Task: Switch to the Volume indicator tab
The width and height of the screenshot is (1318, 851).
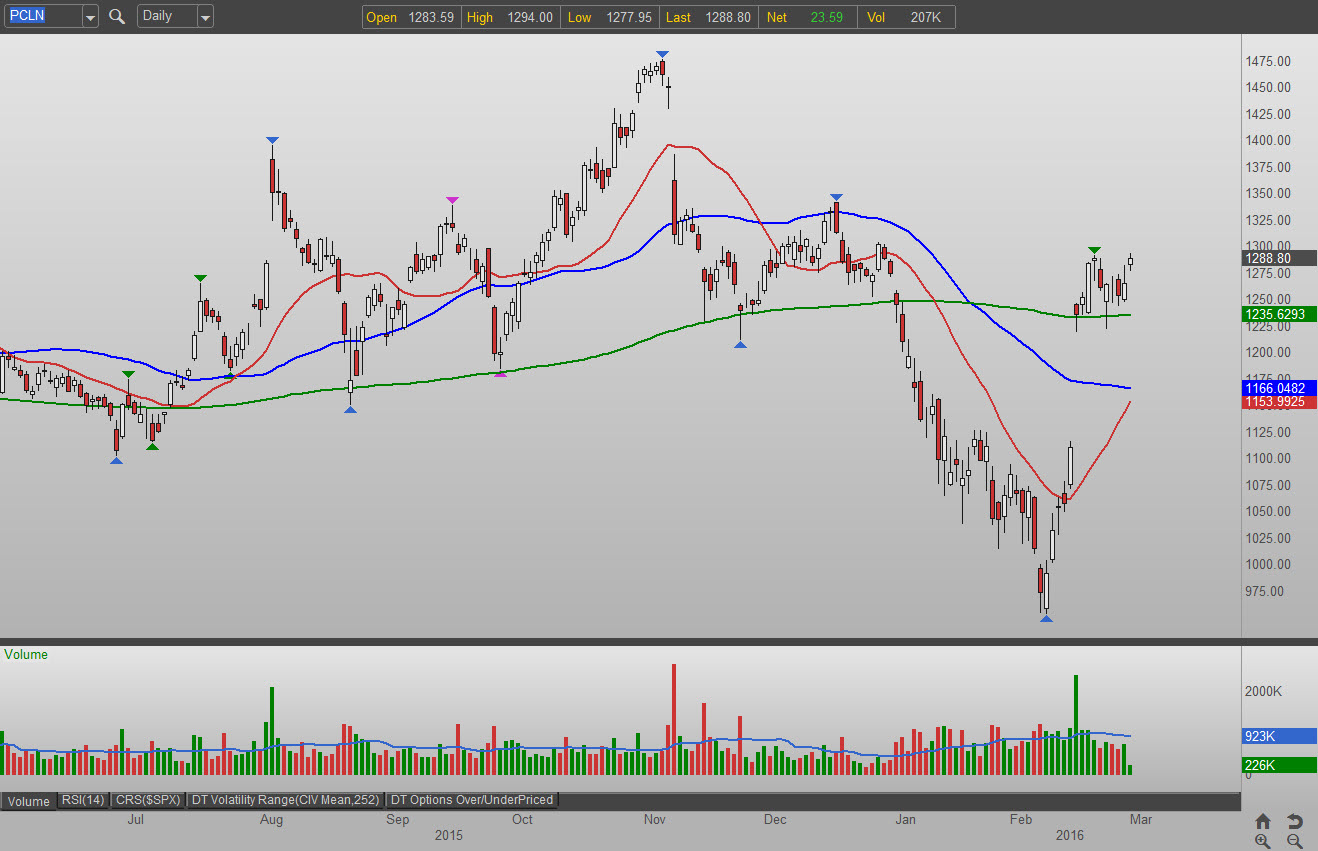Action: click(x=29, y=800)
